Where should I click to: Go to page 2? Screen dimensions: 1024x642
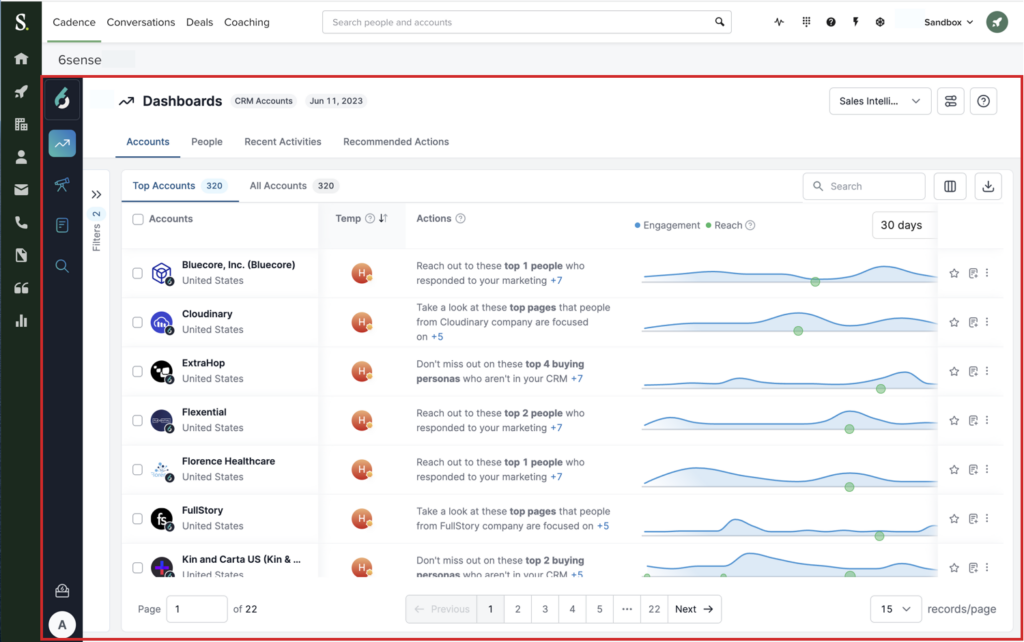[518, 609]
